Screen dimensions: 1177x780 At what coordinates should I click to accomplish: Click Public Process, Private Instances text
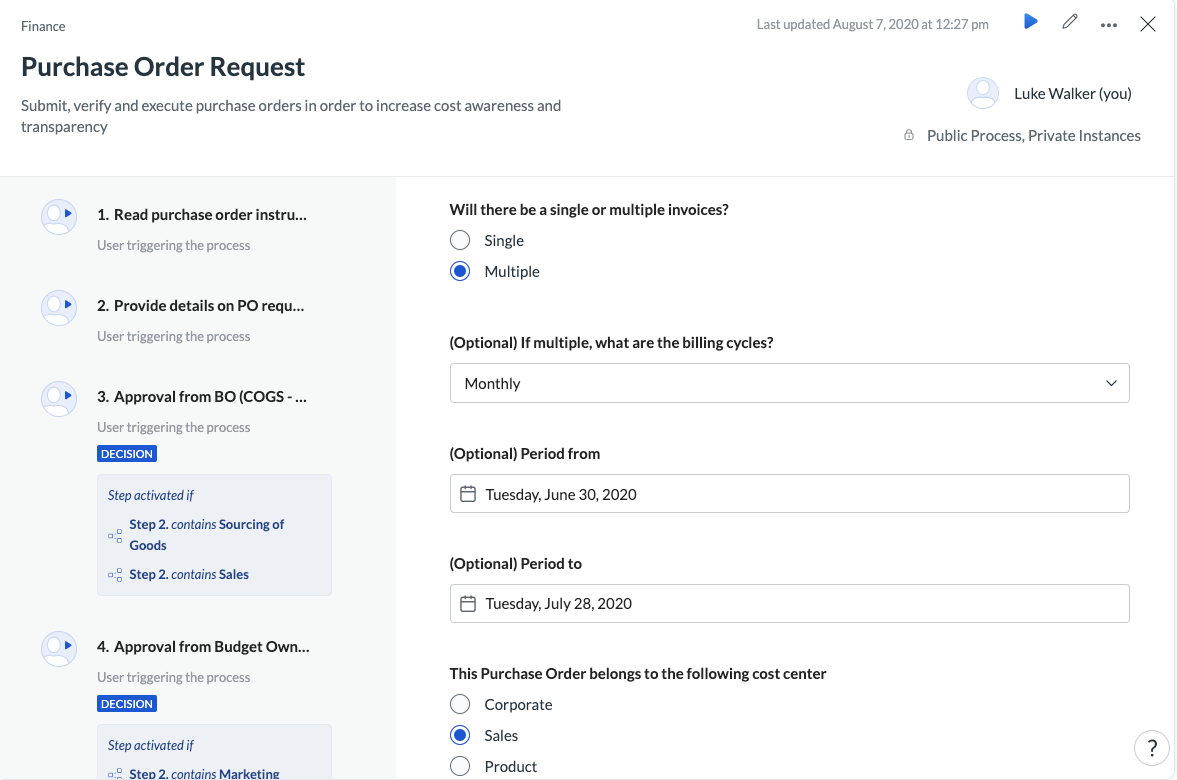click(1034, 135)
